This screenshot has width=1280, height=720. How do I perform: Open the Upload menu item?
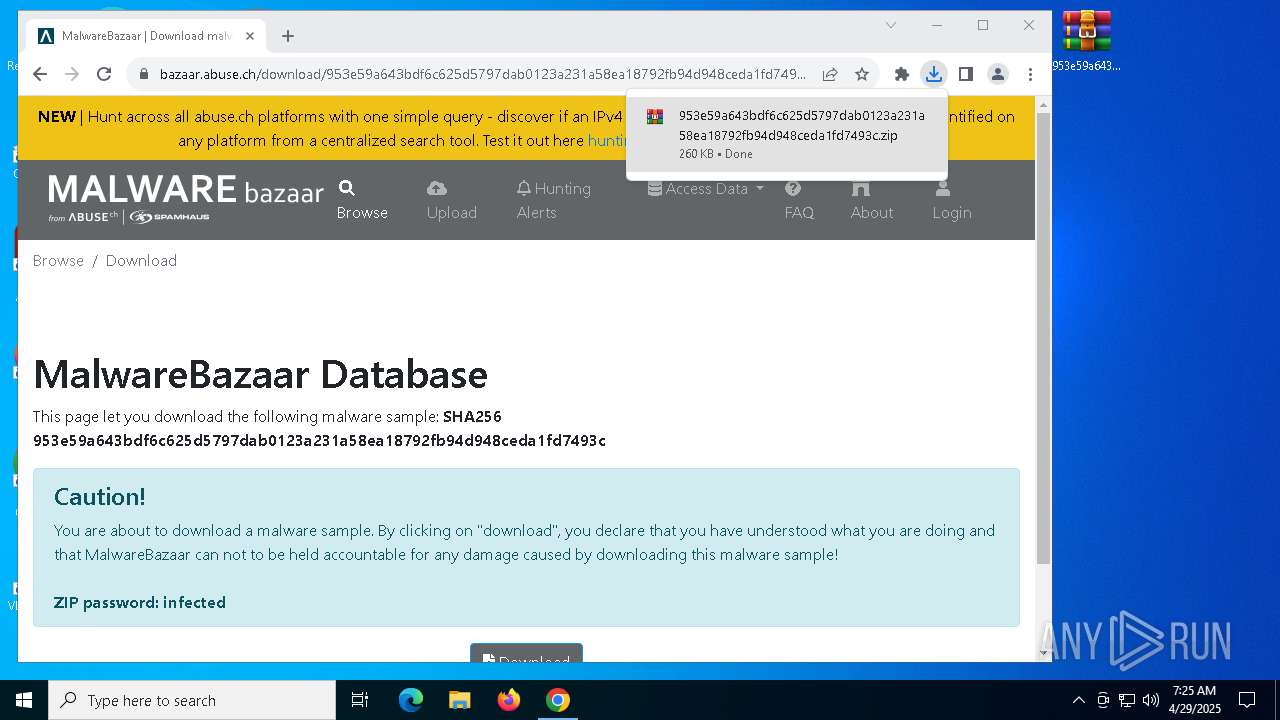pos(452,200)
